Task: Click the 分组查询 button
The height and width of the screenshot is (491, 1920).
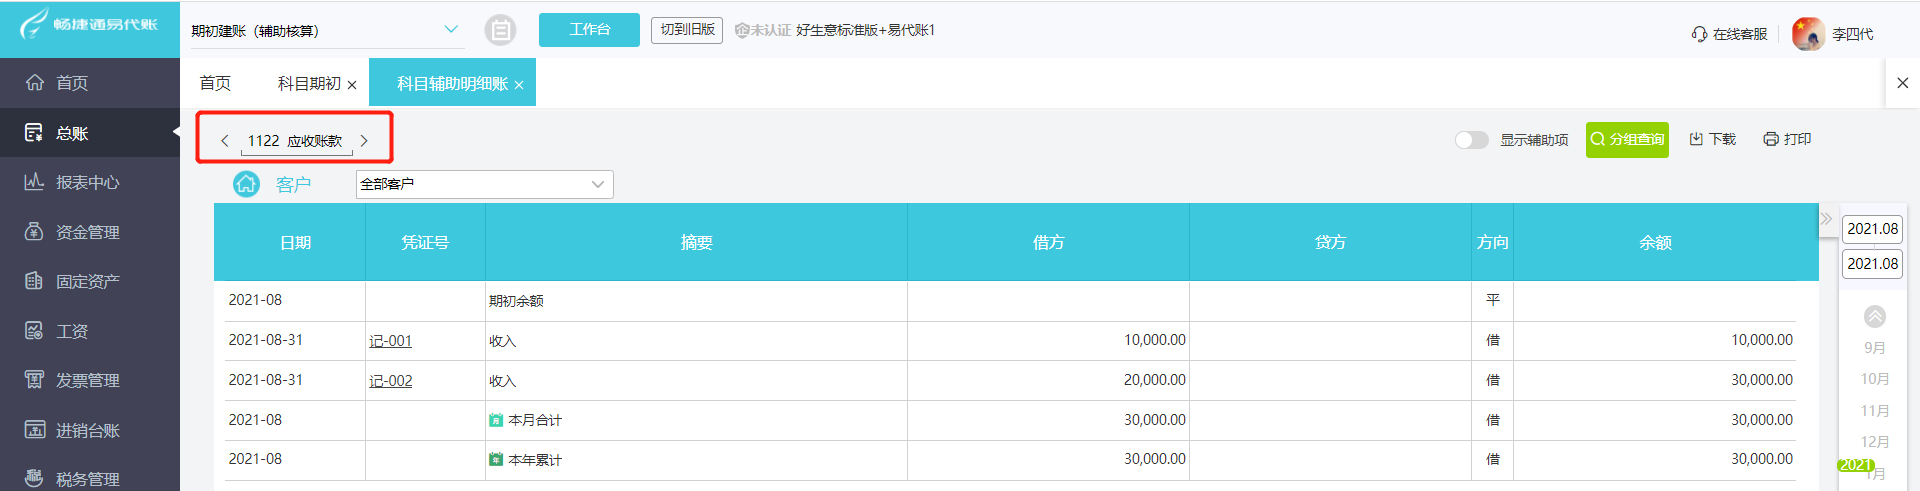Action: point(1627,140)
